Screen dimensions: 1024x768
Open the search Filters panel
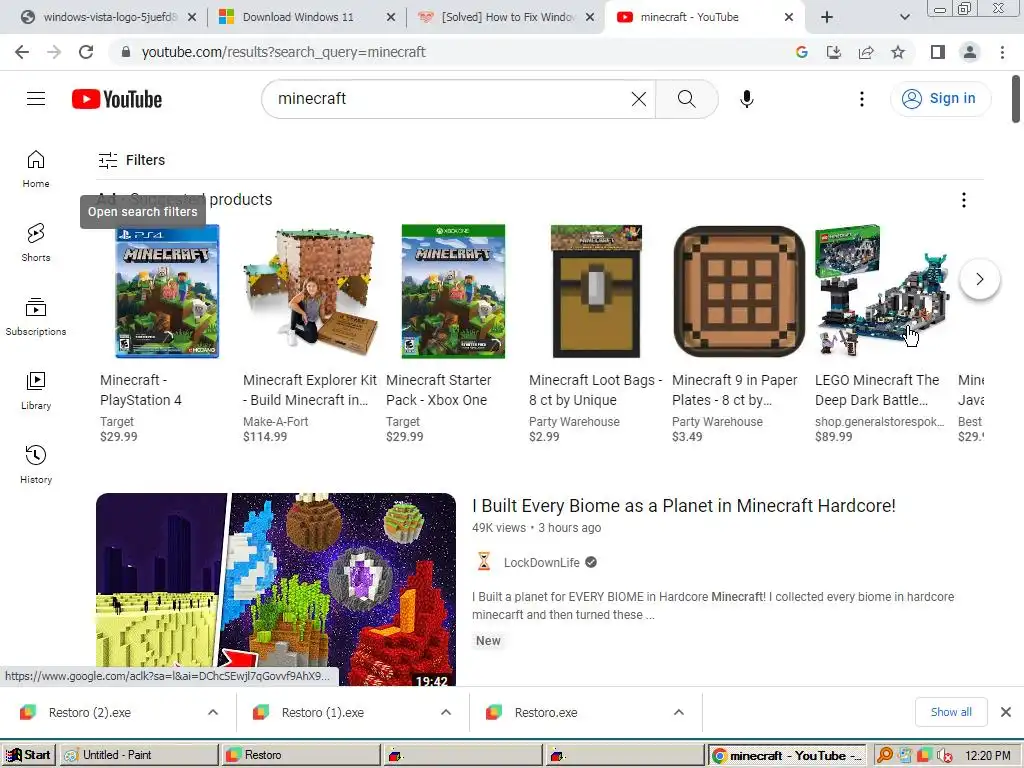132,160
